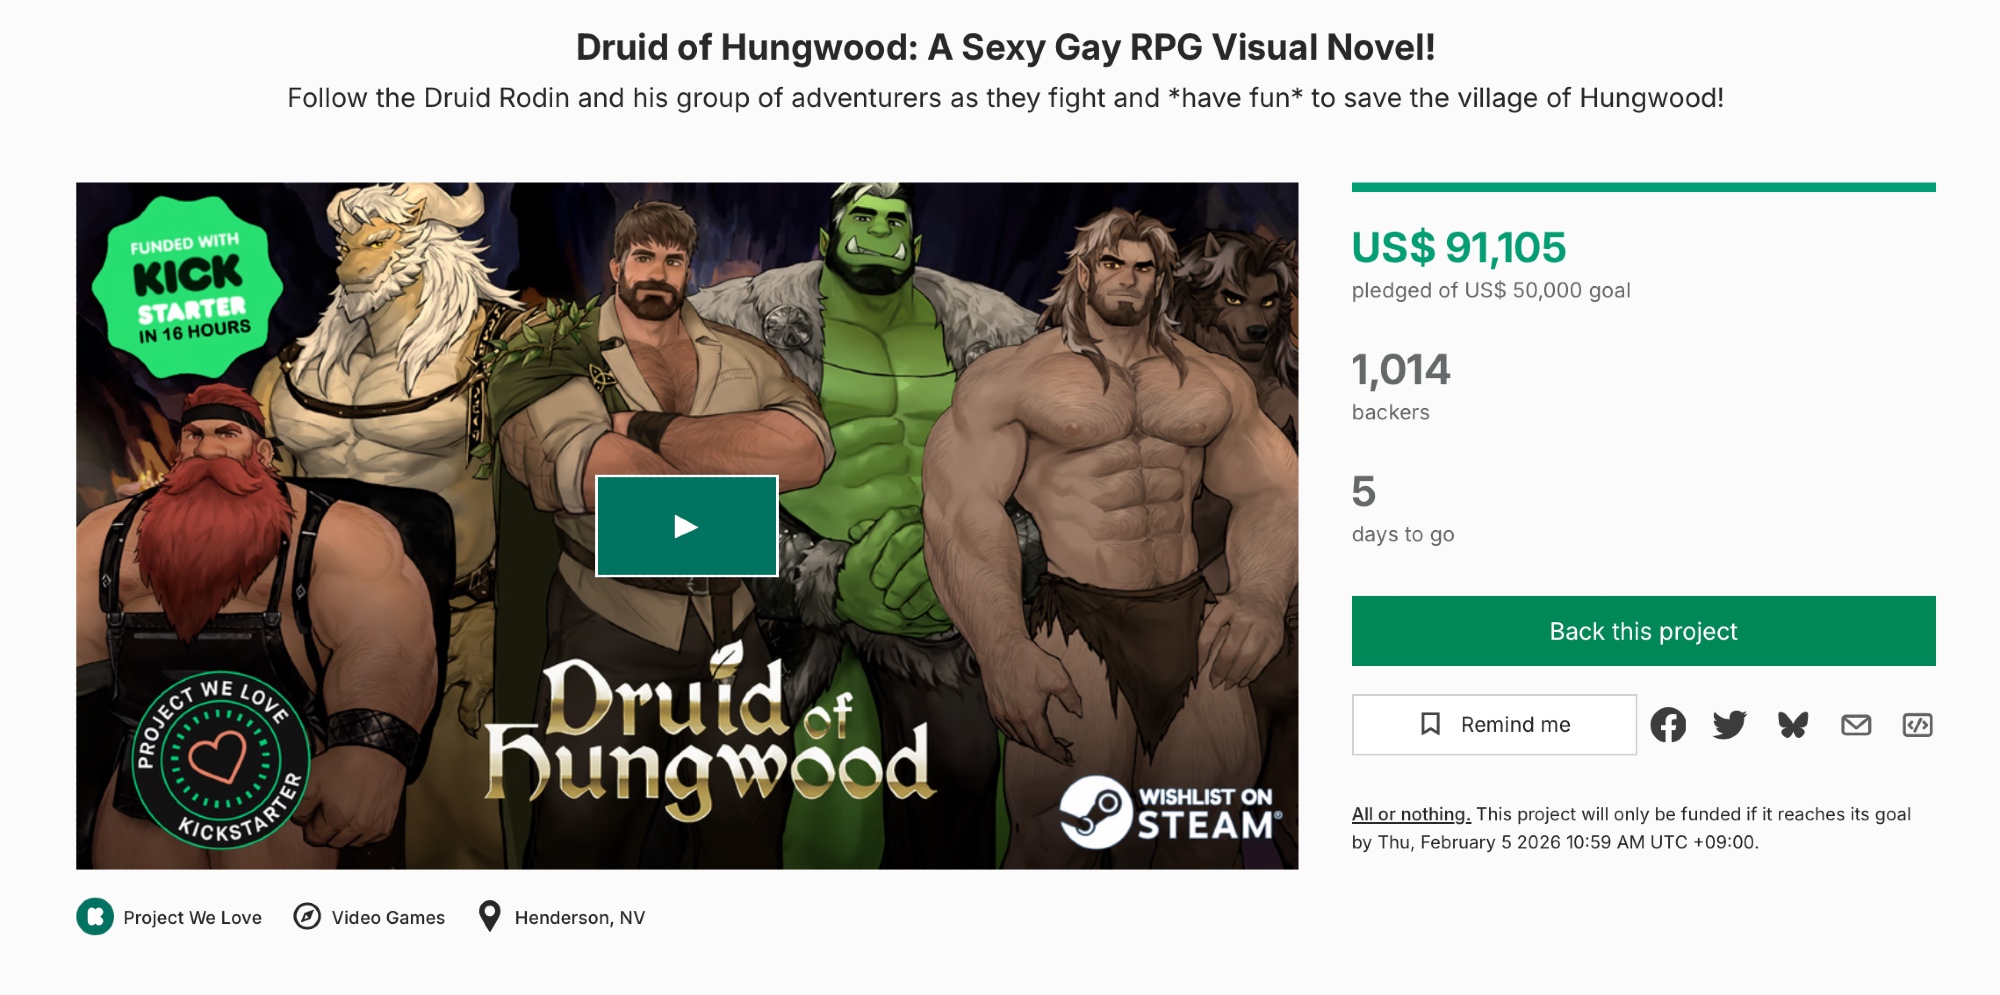Click the Wishlist on Steam logo

(x=1170, y=812)
